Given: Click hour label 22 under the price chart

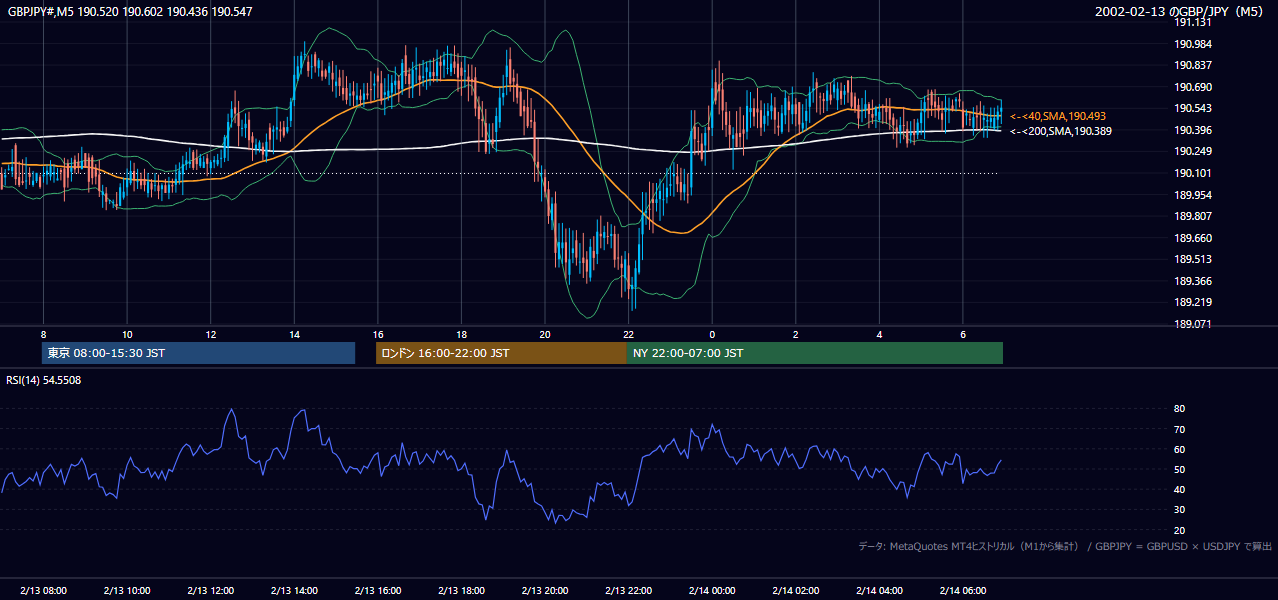Looking at the screenshot, I should [x=628, y=334].
